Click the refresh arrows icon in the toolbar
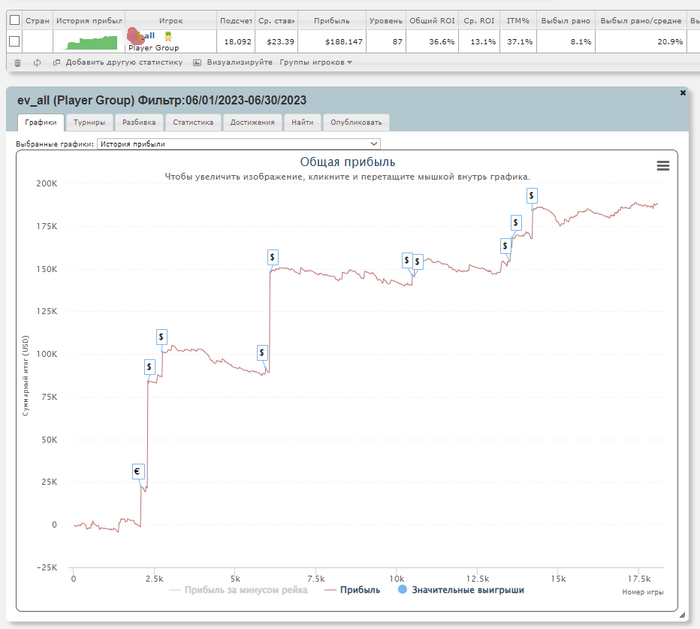 point(37,63)
